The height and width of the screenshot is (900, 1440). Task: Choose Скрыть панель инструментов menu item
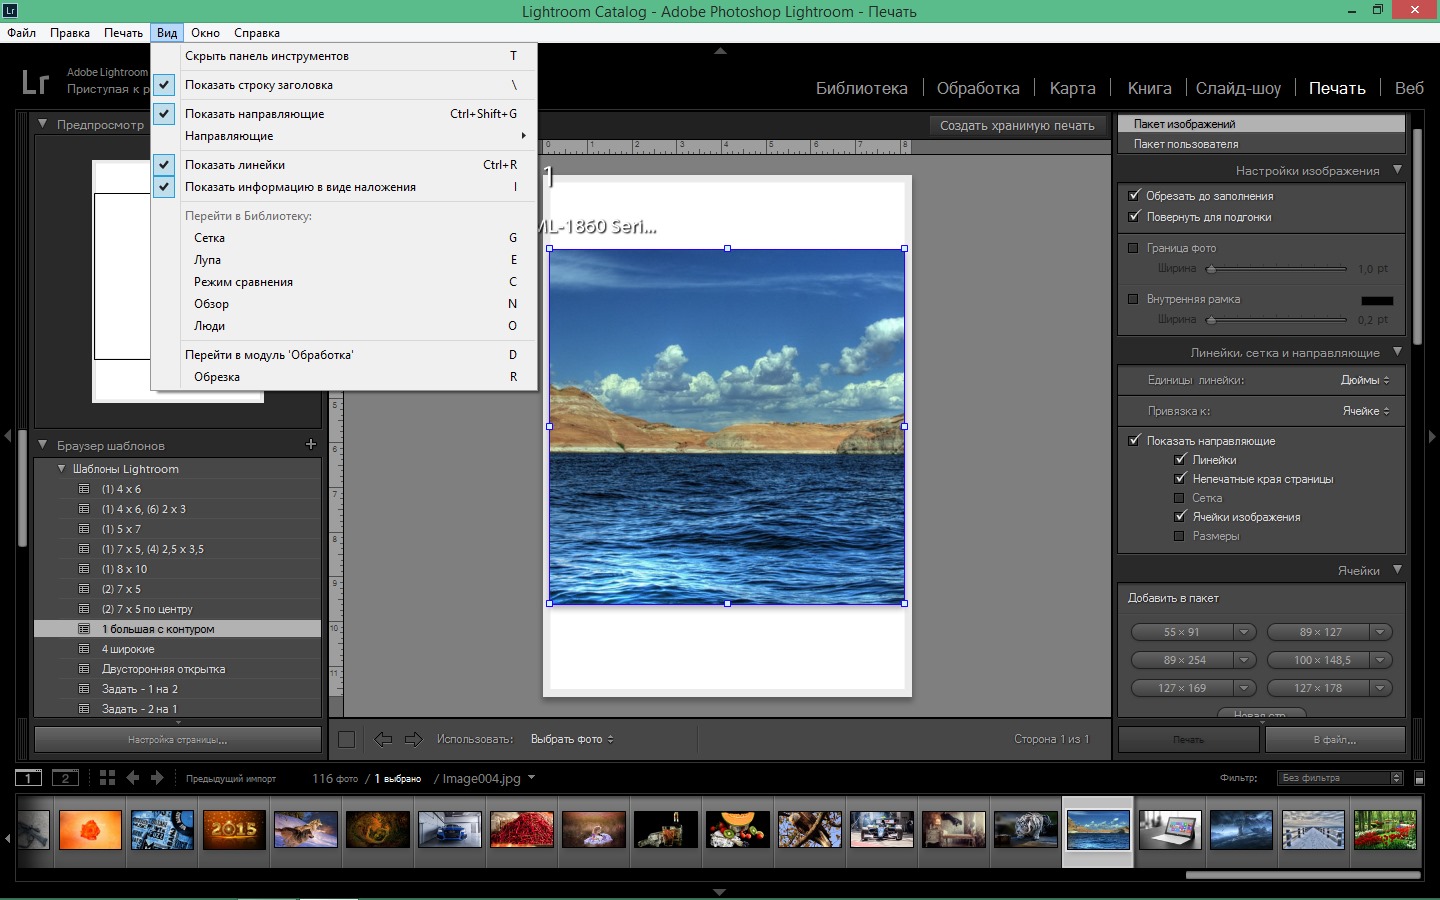344,56
